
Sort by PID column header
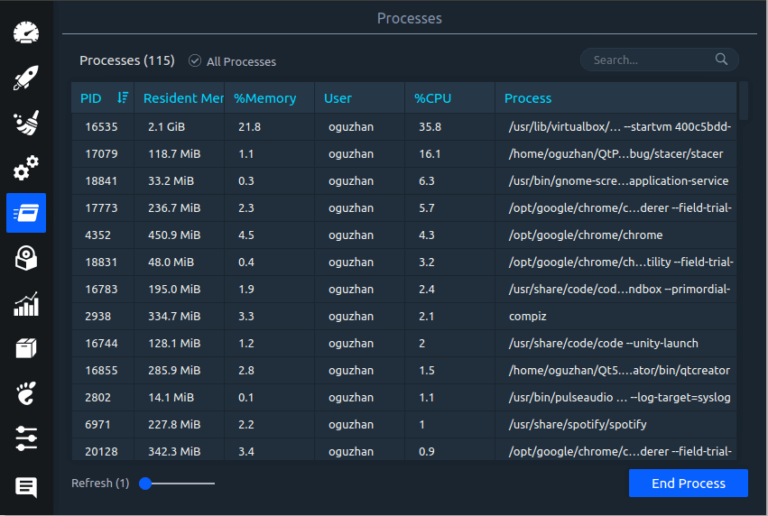click(91, 98)
